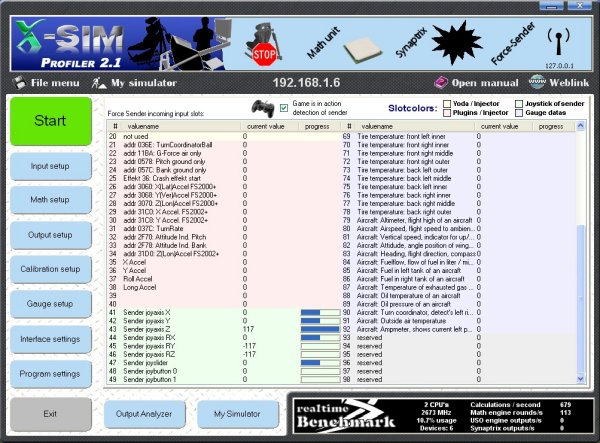Toggle Game is in action detection checkbox
The width and height of the screenshot is (600, 443).
tap(284, 108)
